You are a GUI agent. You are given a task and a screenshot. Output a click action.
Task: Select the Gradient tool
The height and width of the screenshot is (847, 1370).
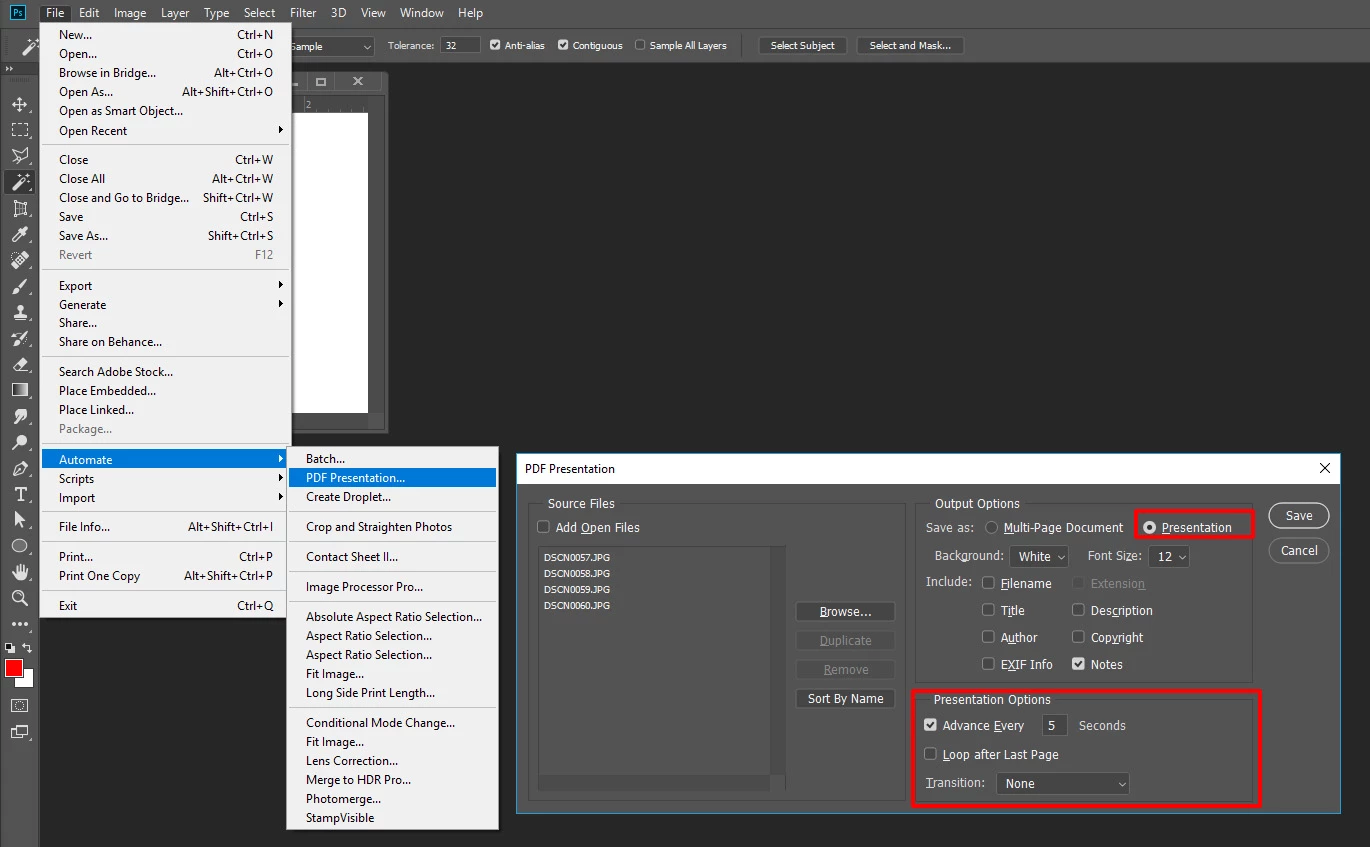20,390
